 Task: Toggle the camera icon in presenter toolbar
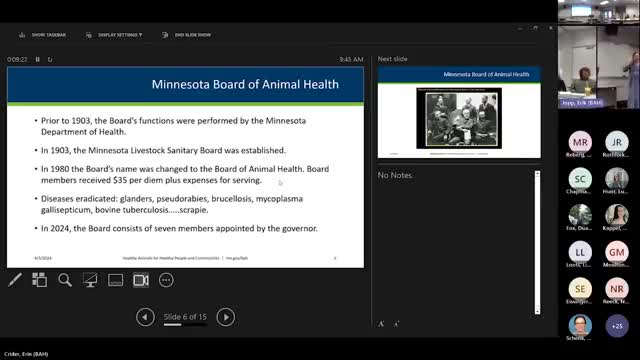tap(141, 280)
